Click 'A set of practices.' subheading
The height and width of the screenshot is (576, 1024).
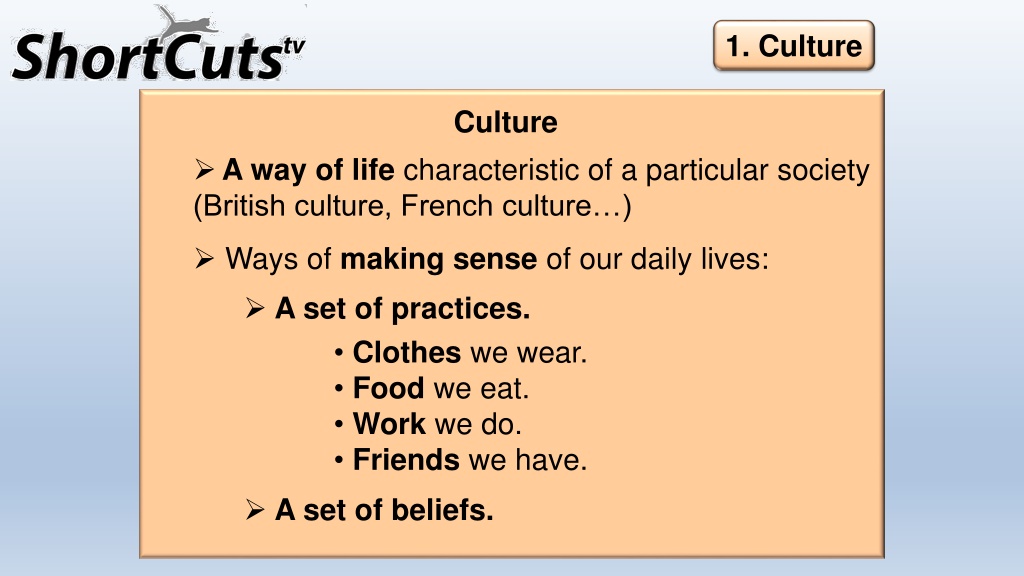point(402,309)
